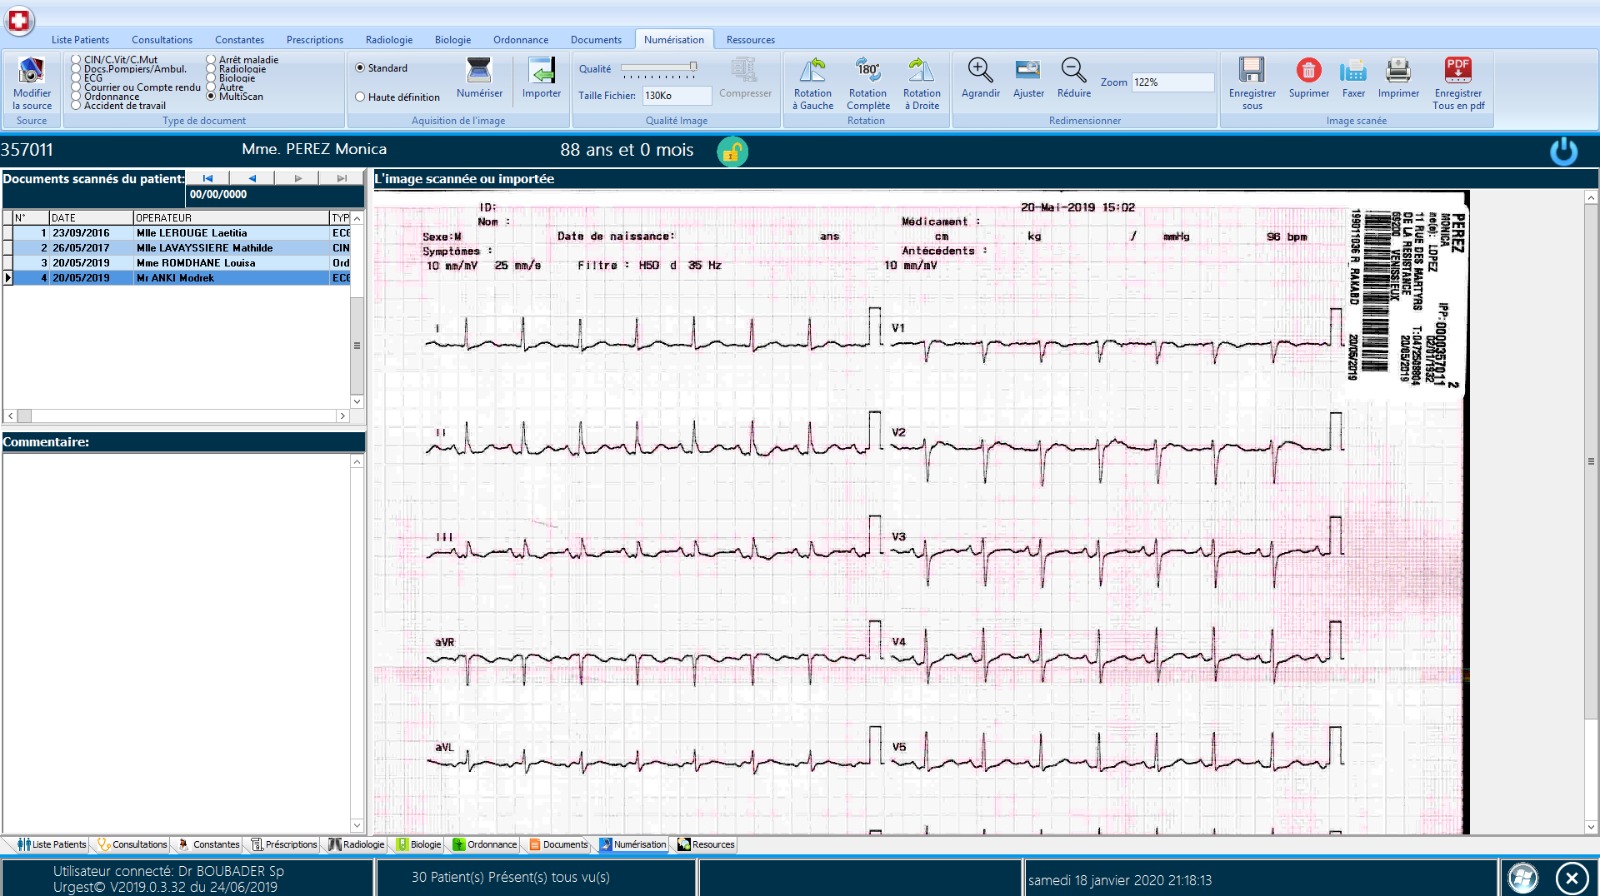Switch to bottom Biologie tab
The height and width of the screenshot is (896, 1600).
(x=419, y=844)
